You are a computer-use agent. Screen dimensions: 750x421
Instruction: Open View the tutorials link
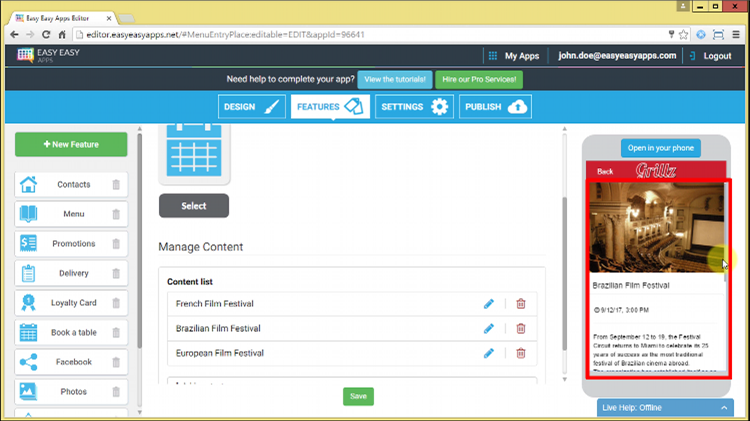[394, 79]
